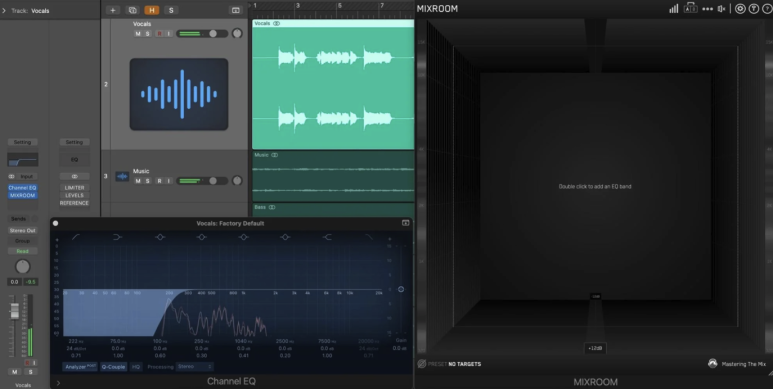This screenshot has height=389, width=773.
Task: Click the Q-Couple button
Action: coord(113,367)
